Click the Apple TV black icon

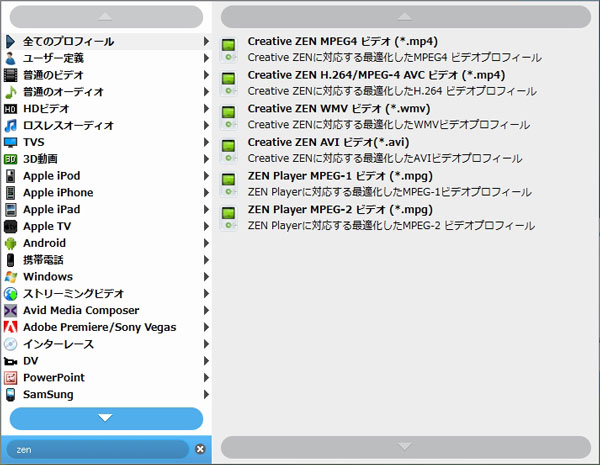click(11, 226)
